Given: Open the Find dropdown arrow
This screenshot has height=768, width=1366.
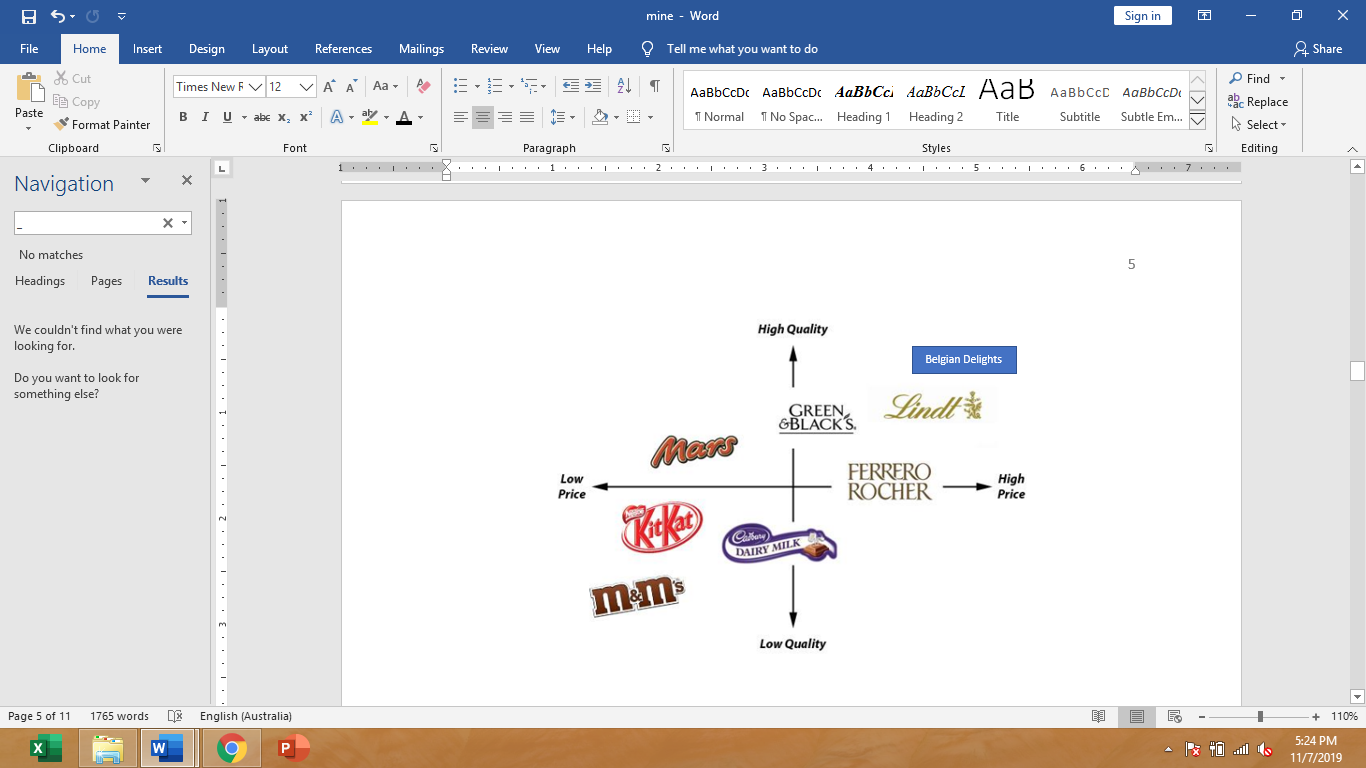Looking at the screenshot, I should (1283, 78).
